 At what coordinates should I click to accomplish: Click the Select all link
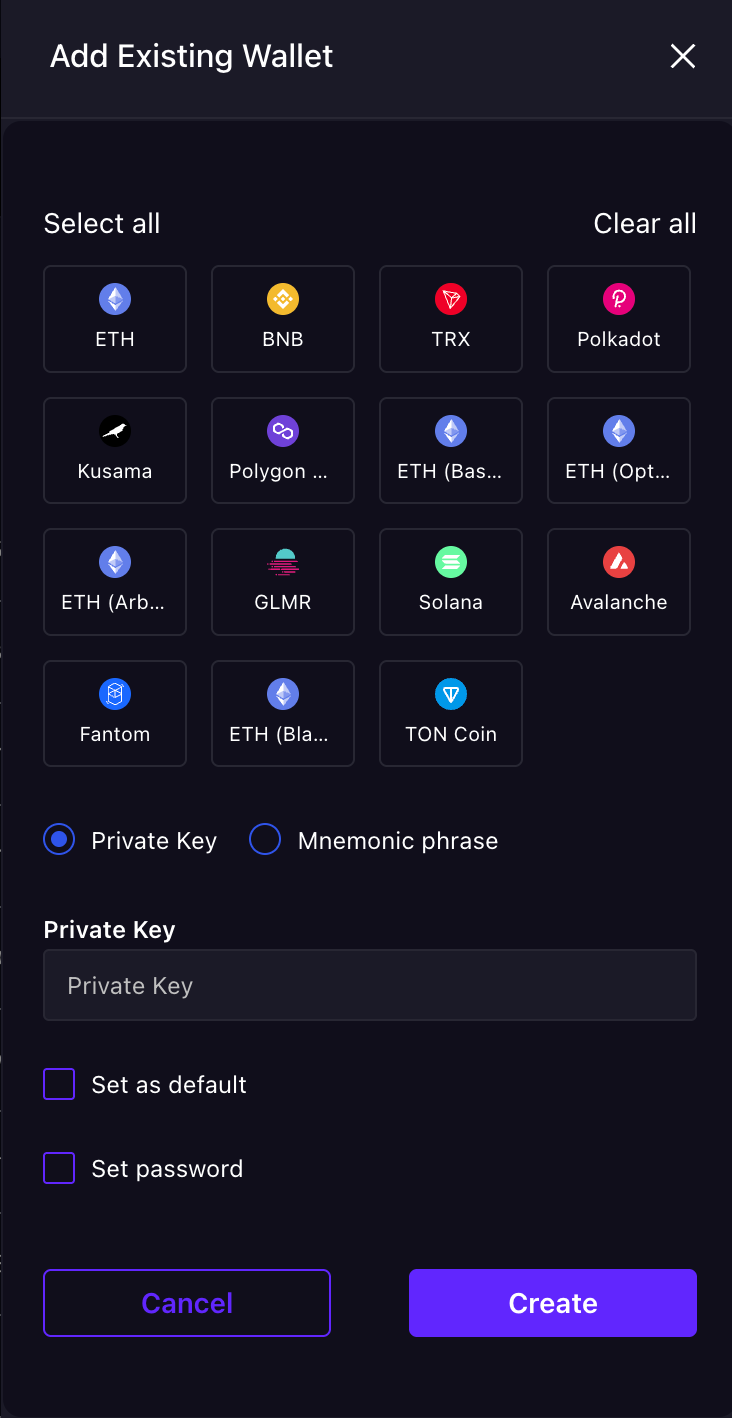tap(102, 224)
